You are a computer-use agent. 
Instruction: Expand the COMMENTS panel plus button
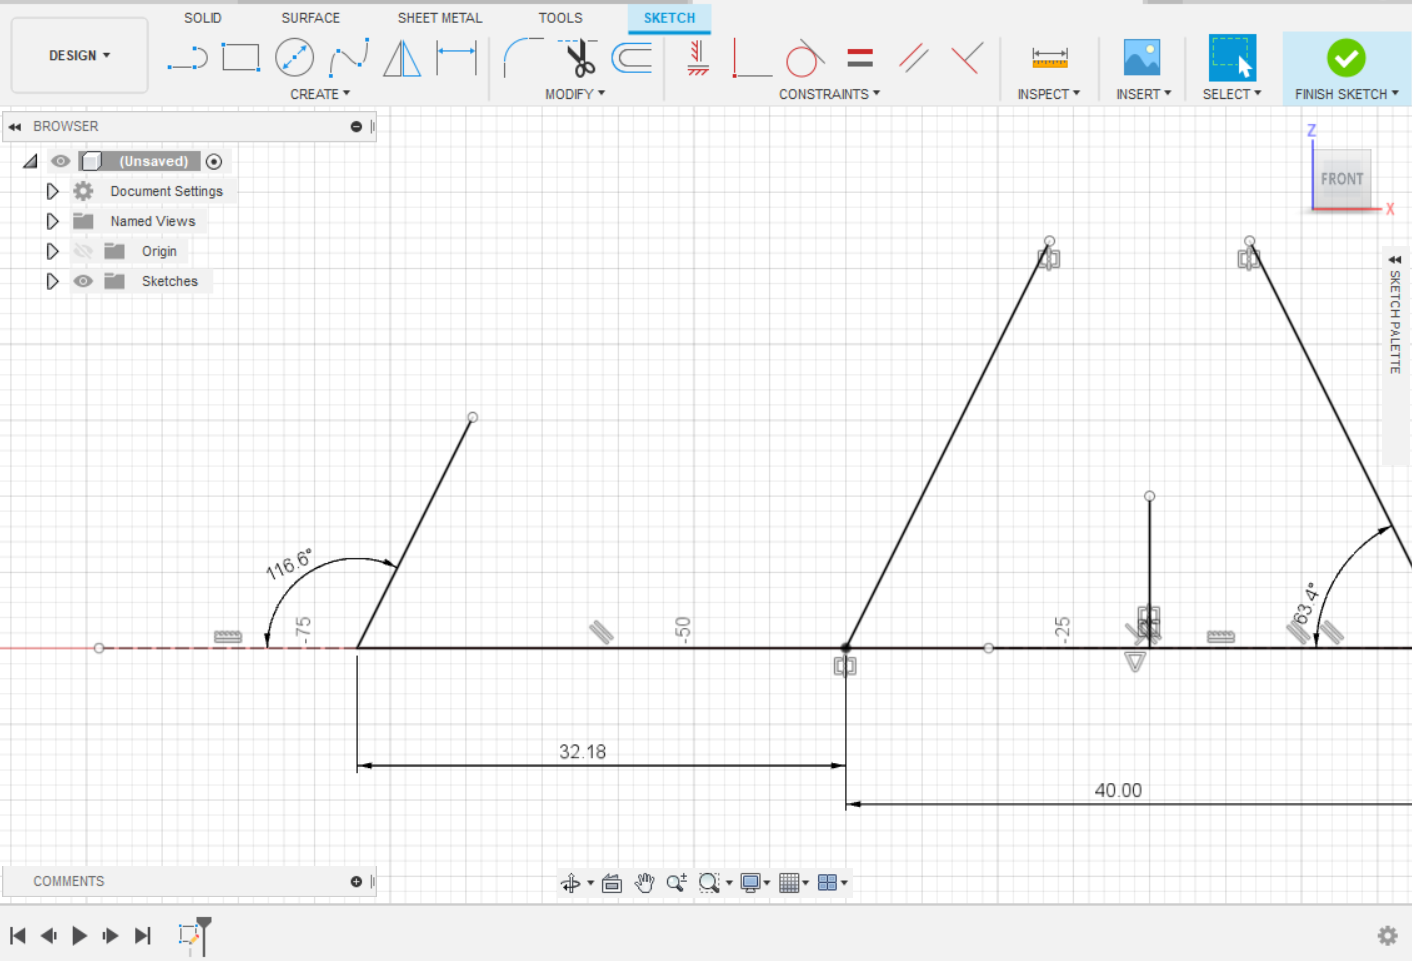(x=356, y=881)
